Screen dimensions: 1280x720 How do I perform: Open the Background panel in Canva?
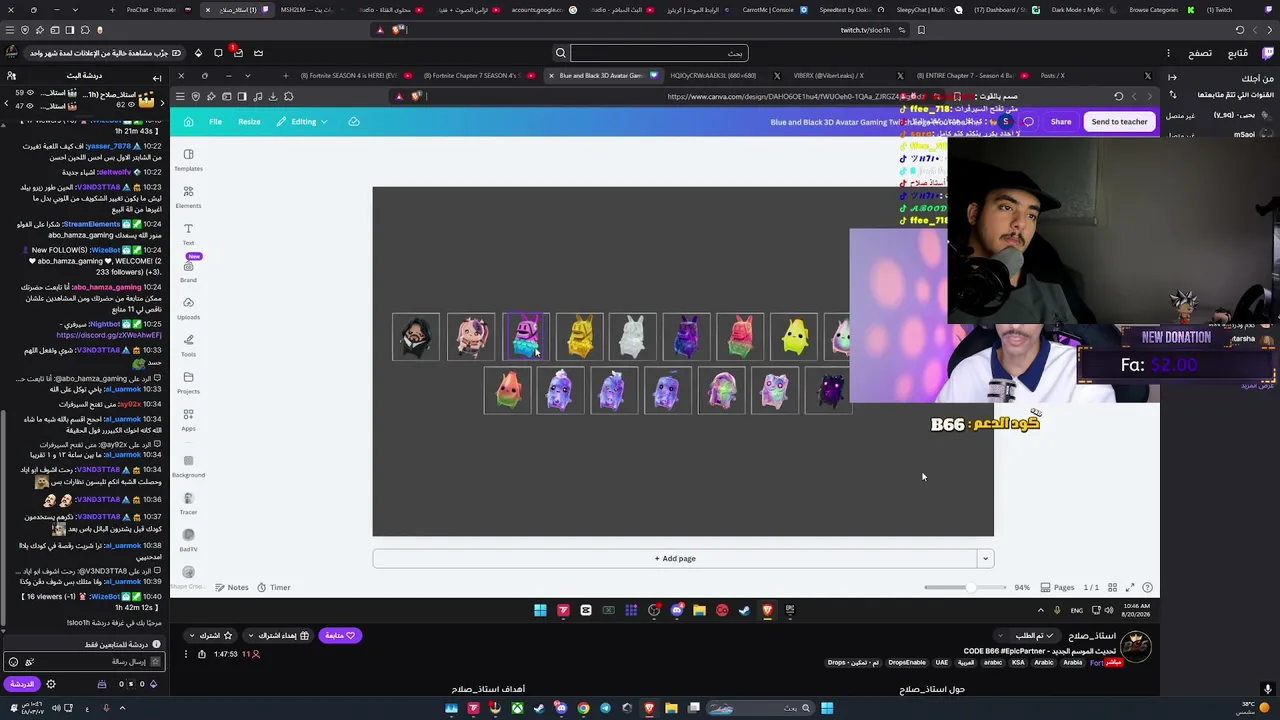[x=188, y=466]
